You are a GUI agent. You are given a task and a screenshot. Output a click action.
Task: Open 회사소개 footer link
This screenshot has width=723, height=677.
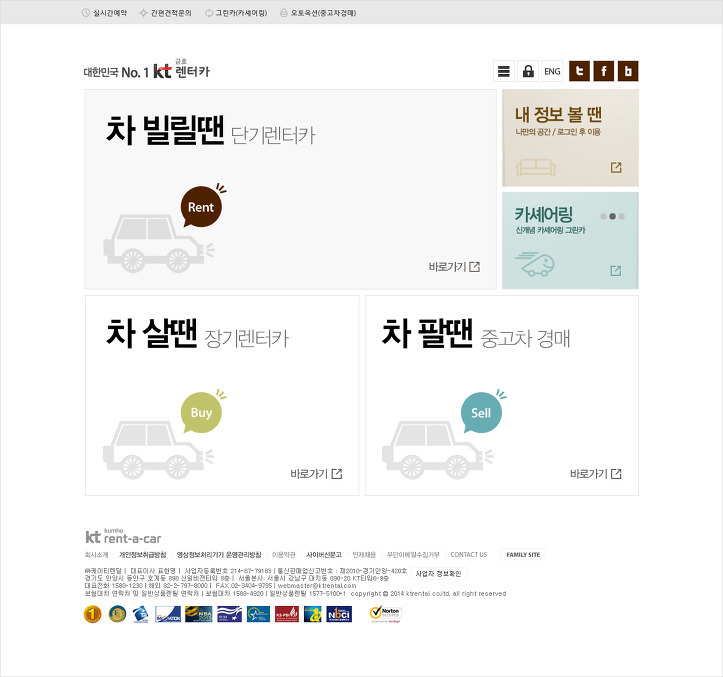pos(96,555)
